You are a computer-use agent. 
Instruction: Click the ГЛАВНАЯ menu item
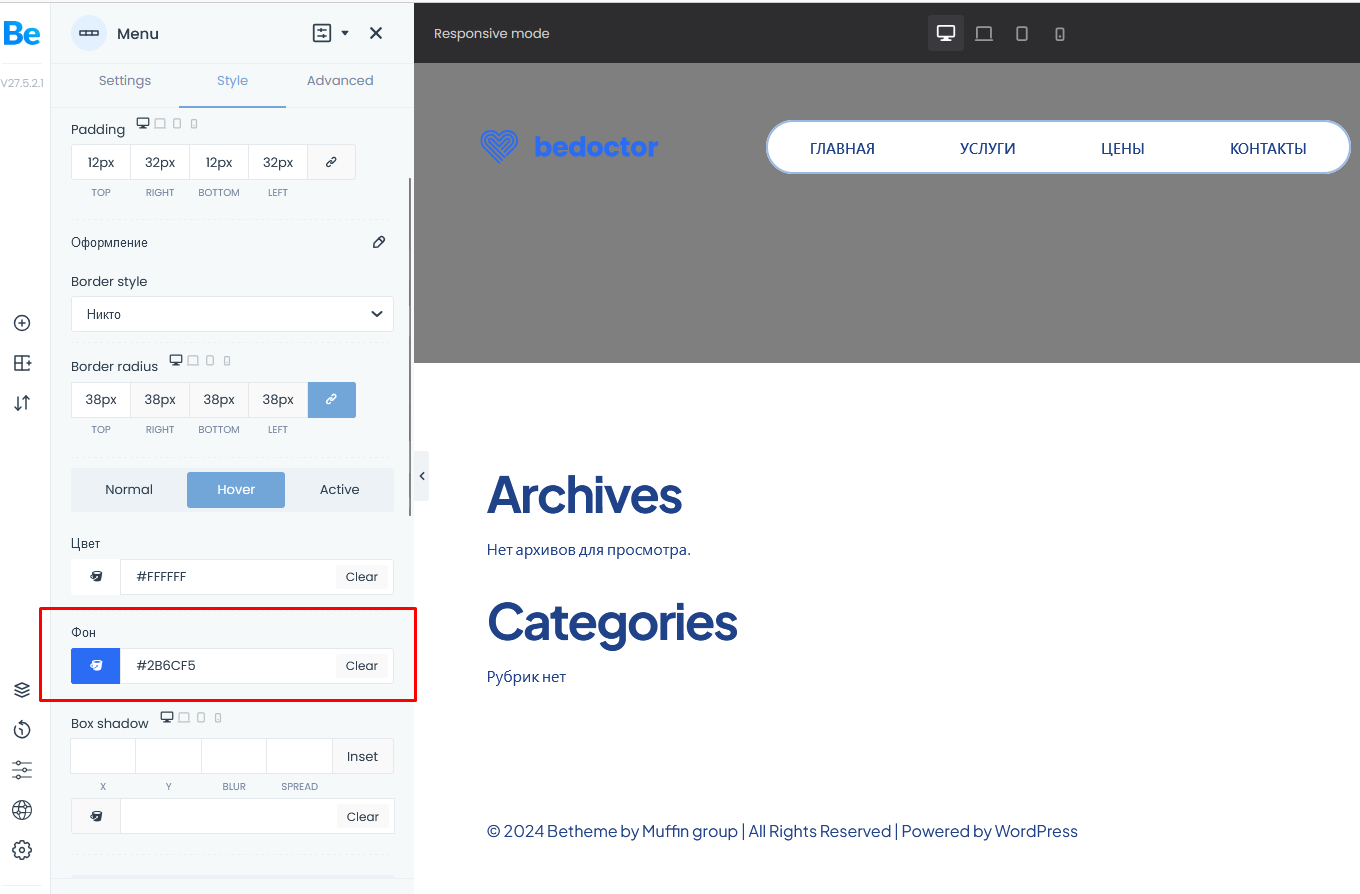pos(842,148)
